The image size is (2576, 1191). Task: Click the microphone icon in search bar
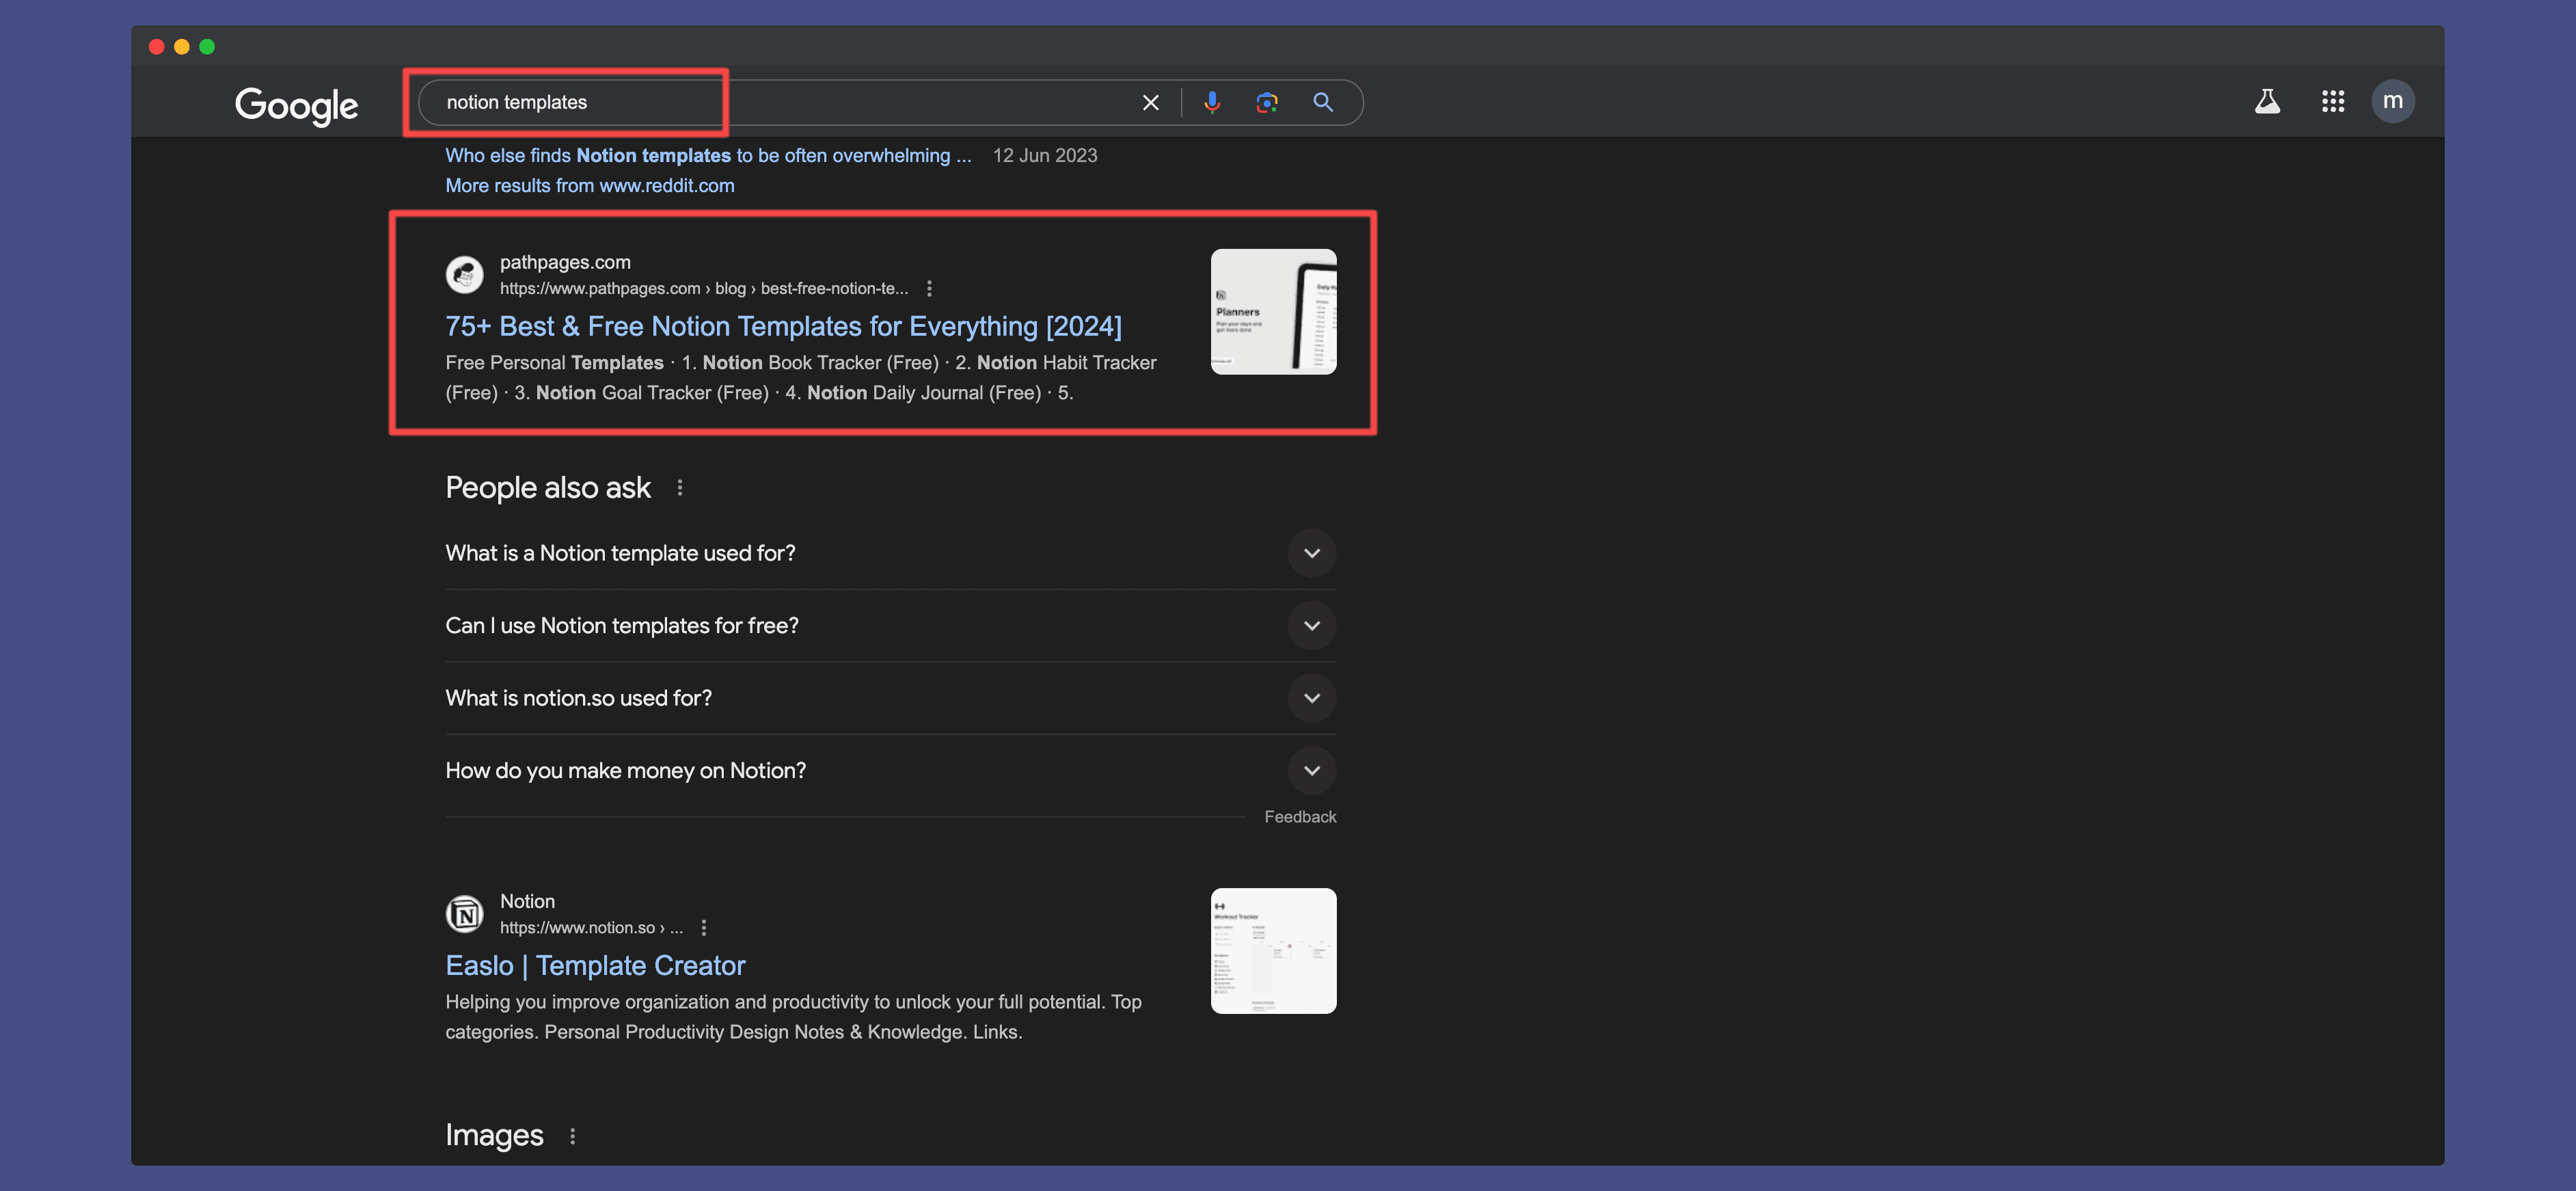point(1211,101)
